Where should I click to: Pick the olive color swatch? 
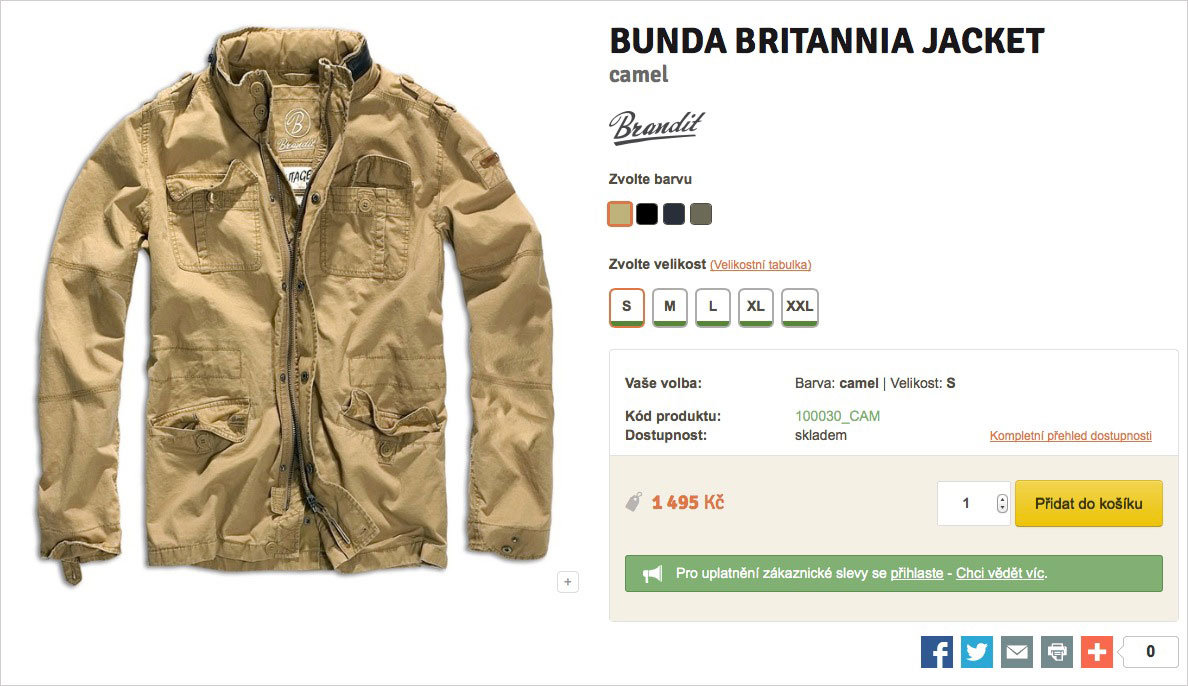click(701, 214)
